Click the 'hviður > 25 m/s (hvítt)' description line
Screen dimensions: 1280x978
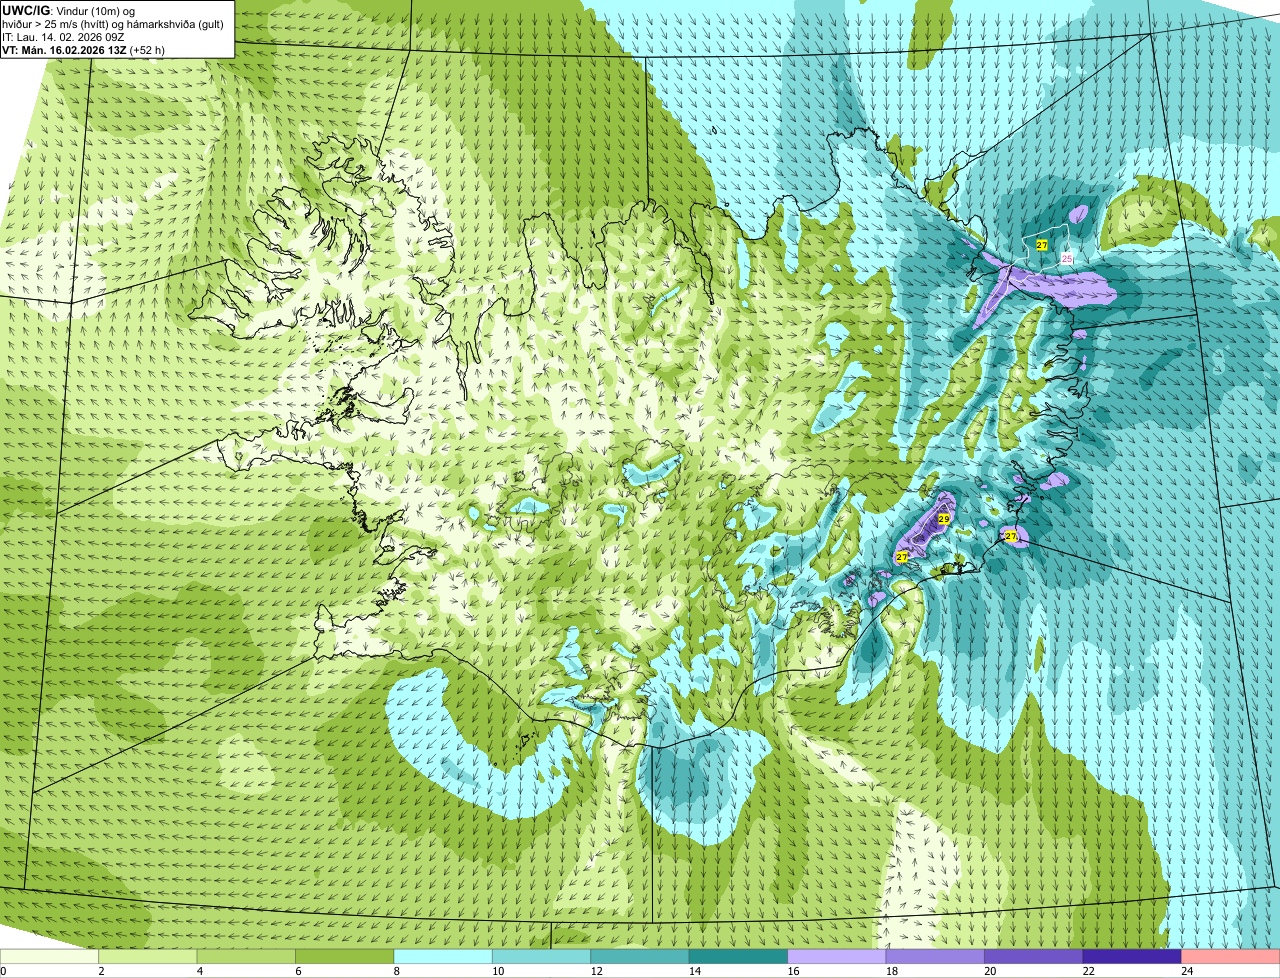point(113,24)
